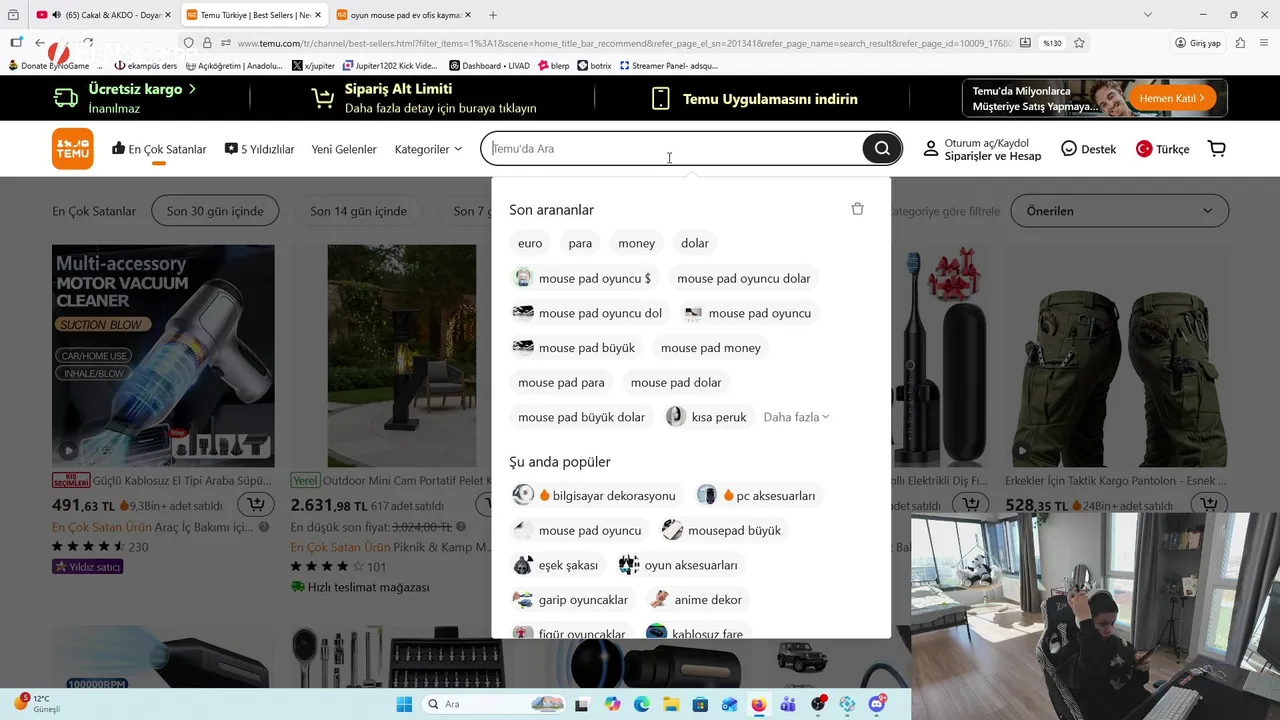The height and width of the screenshot is (720, 1280).
Task: Bookmark this page with star icon
Action: [x=1080, y=43]
